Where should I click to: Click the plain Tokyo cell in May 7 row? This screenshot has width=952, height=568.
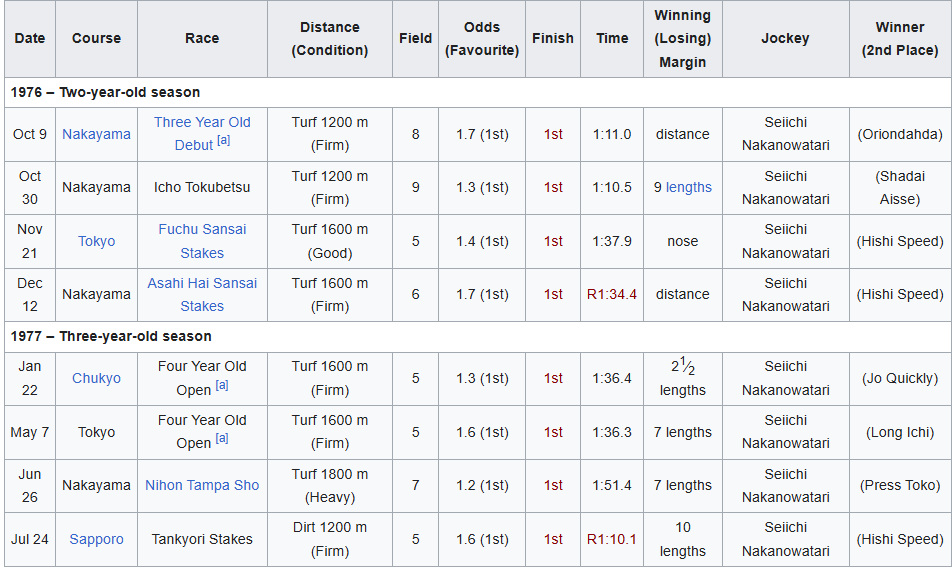click(x=96, y=432)
